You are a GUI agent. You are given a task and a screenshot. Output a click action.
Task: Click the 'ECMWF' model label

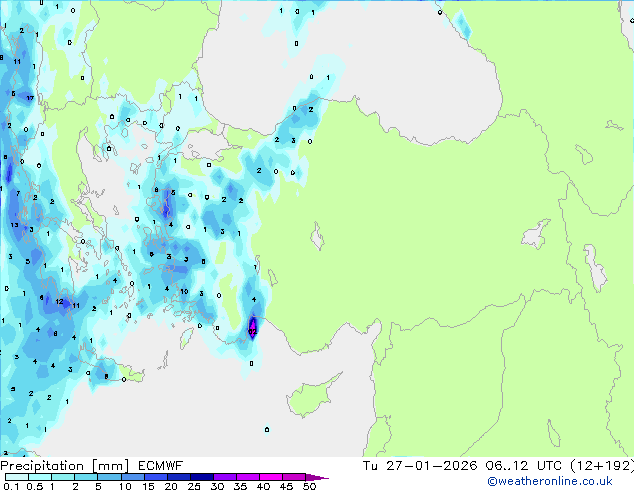[x=161, y=466]
